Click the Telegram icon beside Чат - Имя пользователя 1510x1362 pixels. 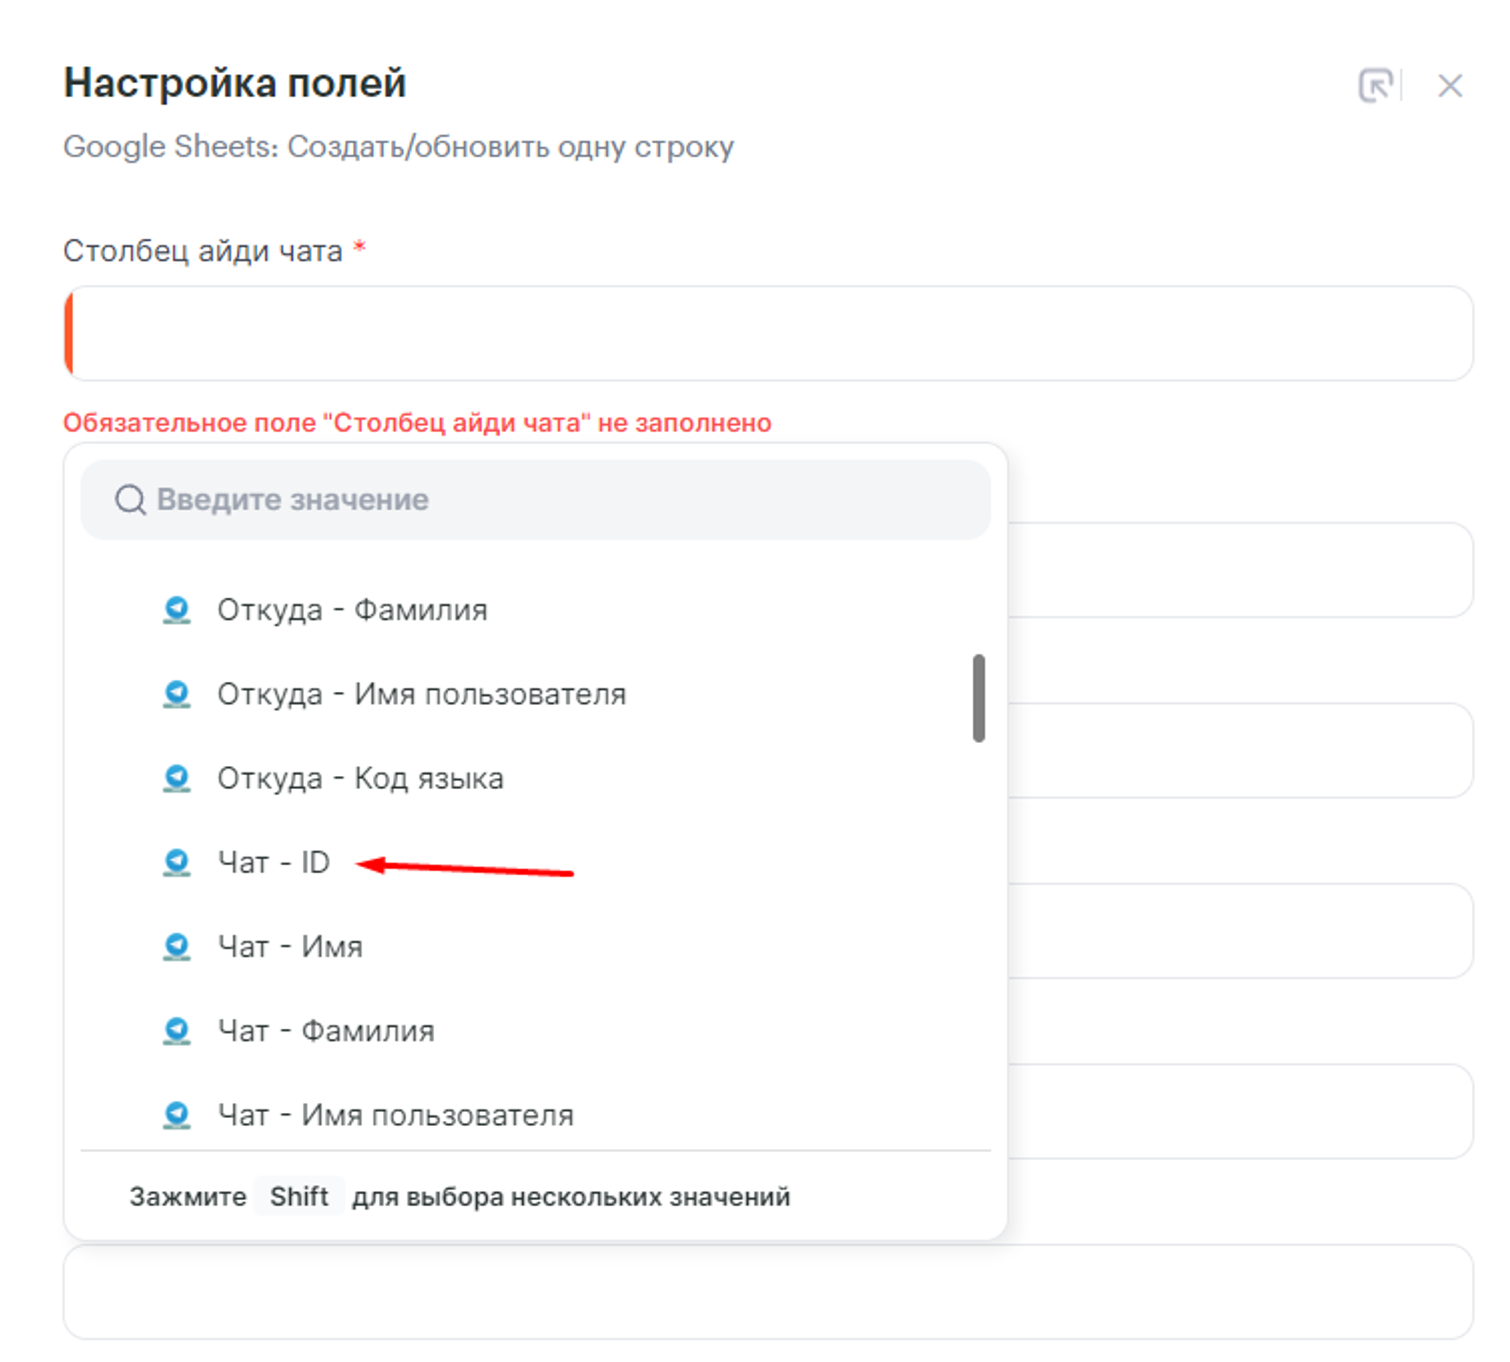coord(177,1114)
